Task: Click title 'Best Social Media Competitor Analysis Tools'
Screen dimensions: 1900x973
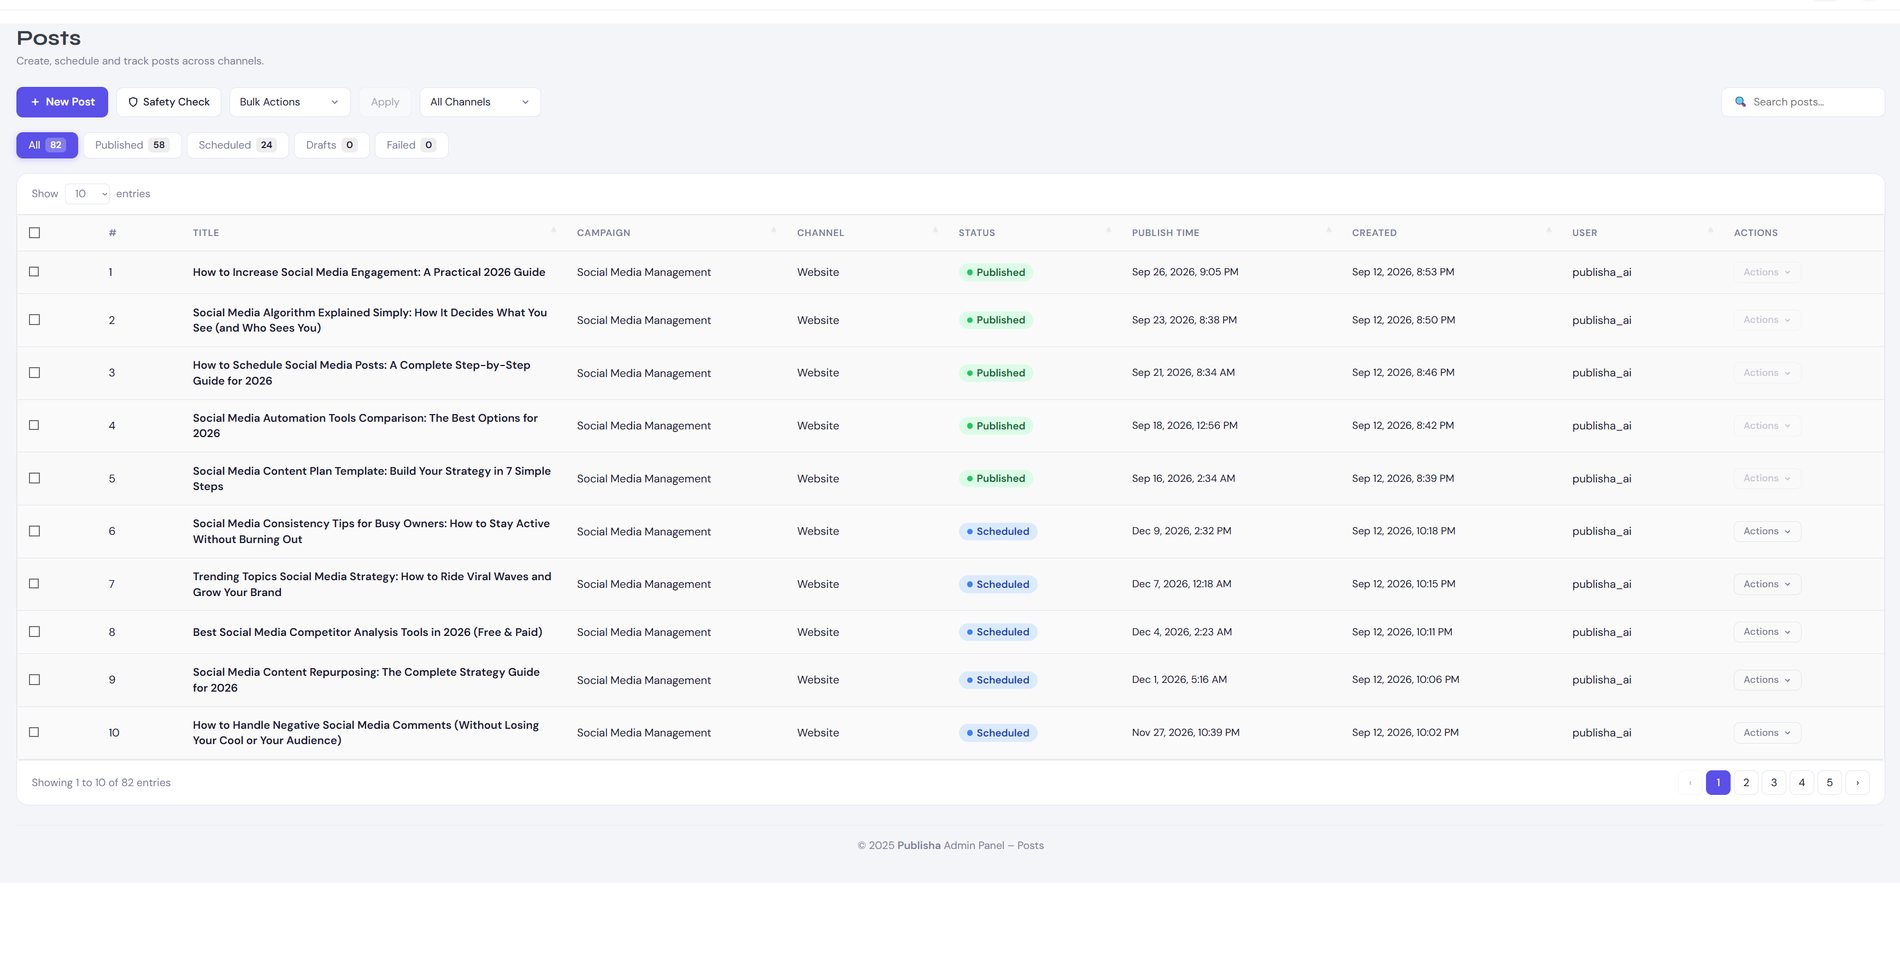Action: pos(367,632)
